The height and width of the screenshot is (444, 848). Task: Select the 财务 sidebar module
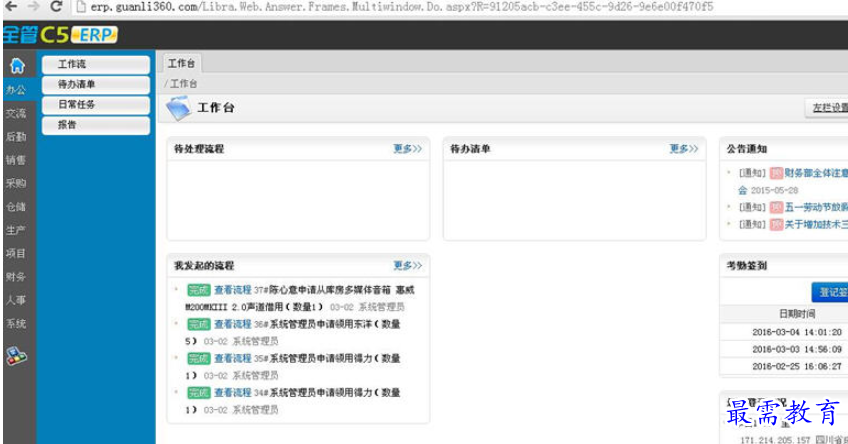click(x=16, y=276)
